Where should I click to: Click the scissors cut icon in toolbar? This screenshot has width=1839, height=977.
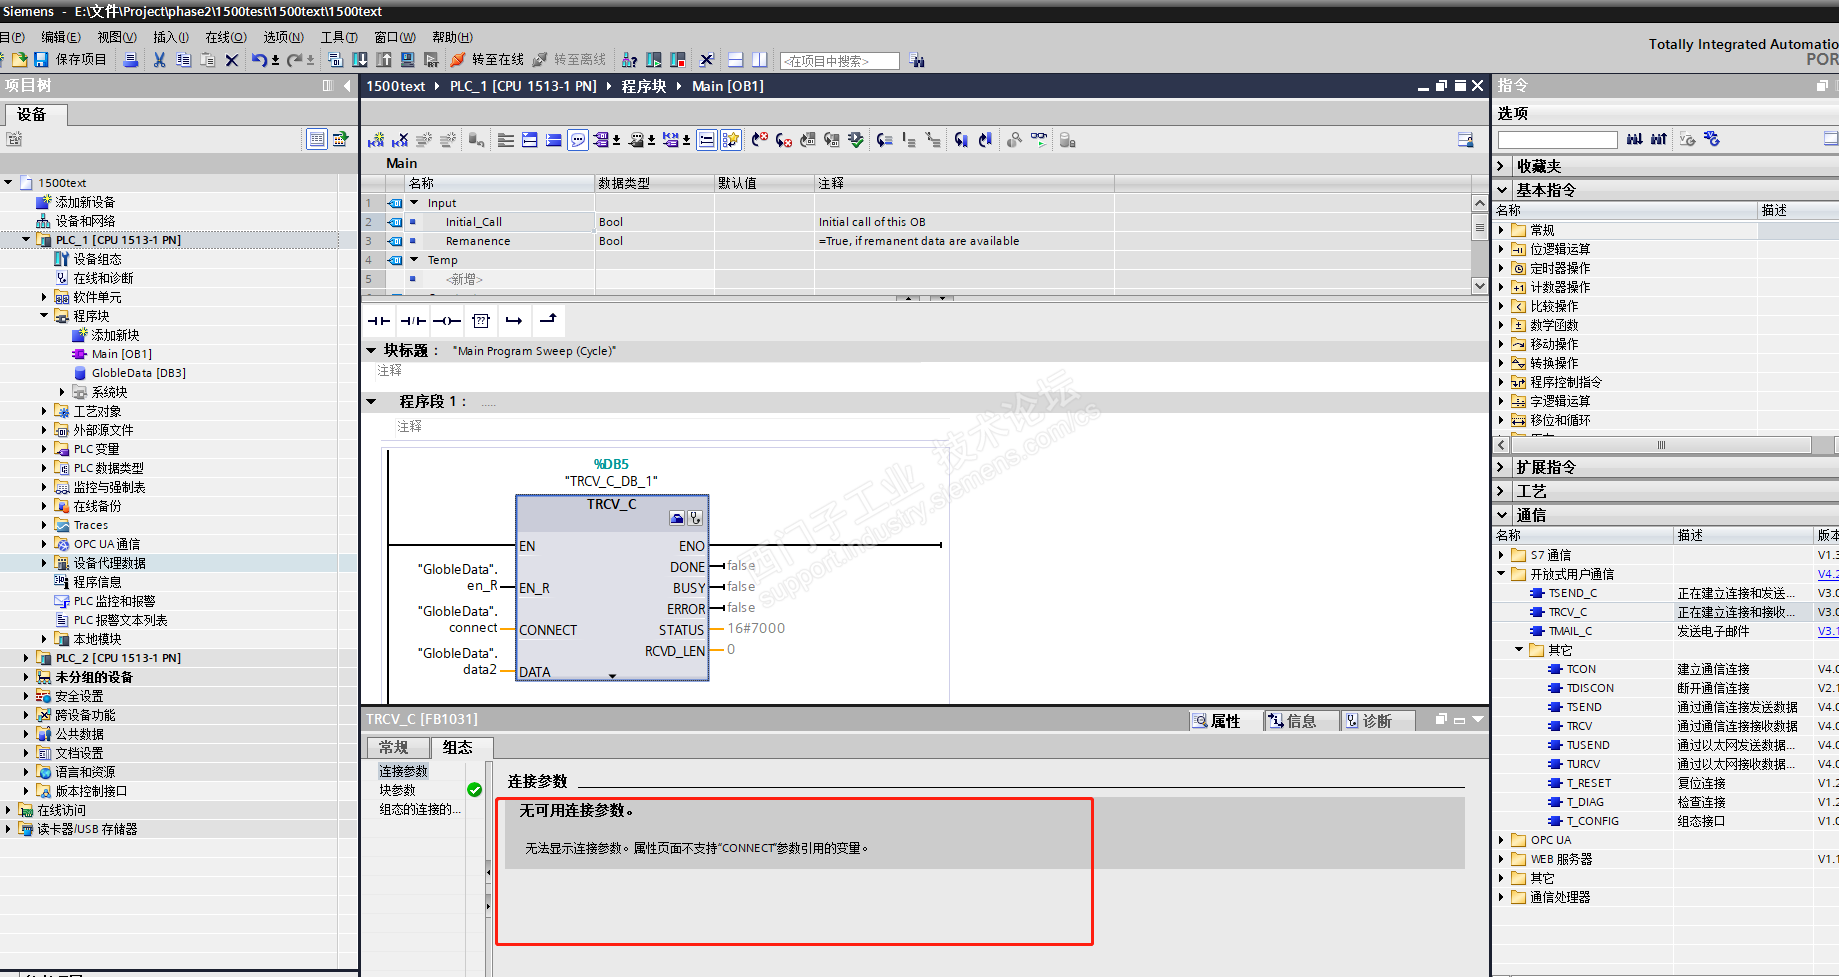(x=159, y=60)
